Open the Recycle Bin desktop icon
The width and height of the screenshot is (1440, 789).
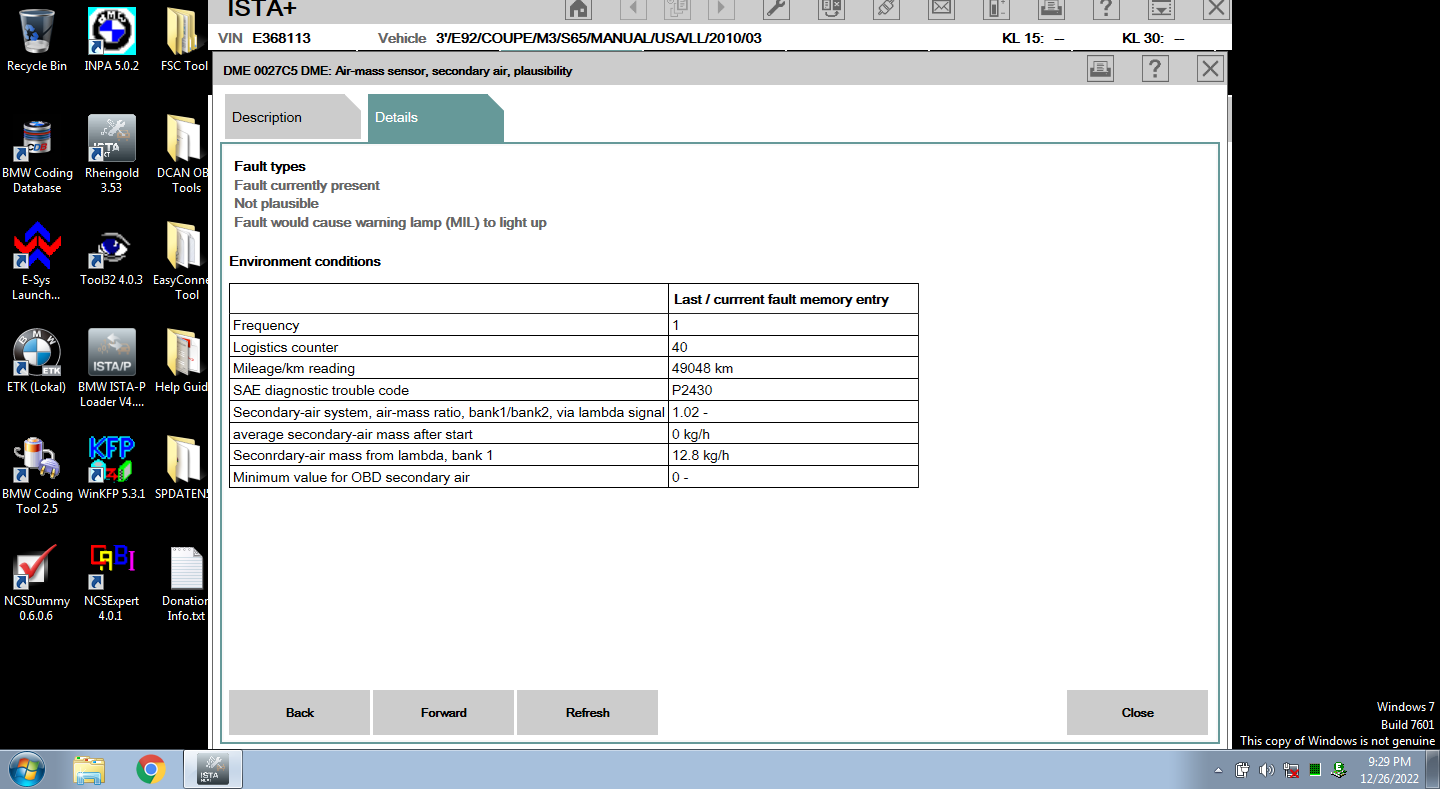coord(37,40)
